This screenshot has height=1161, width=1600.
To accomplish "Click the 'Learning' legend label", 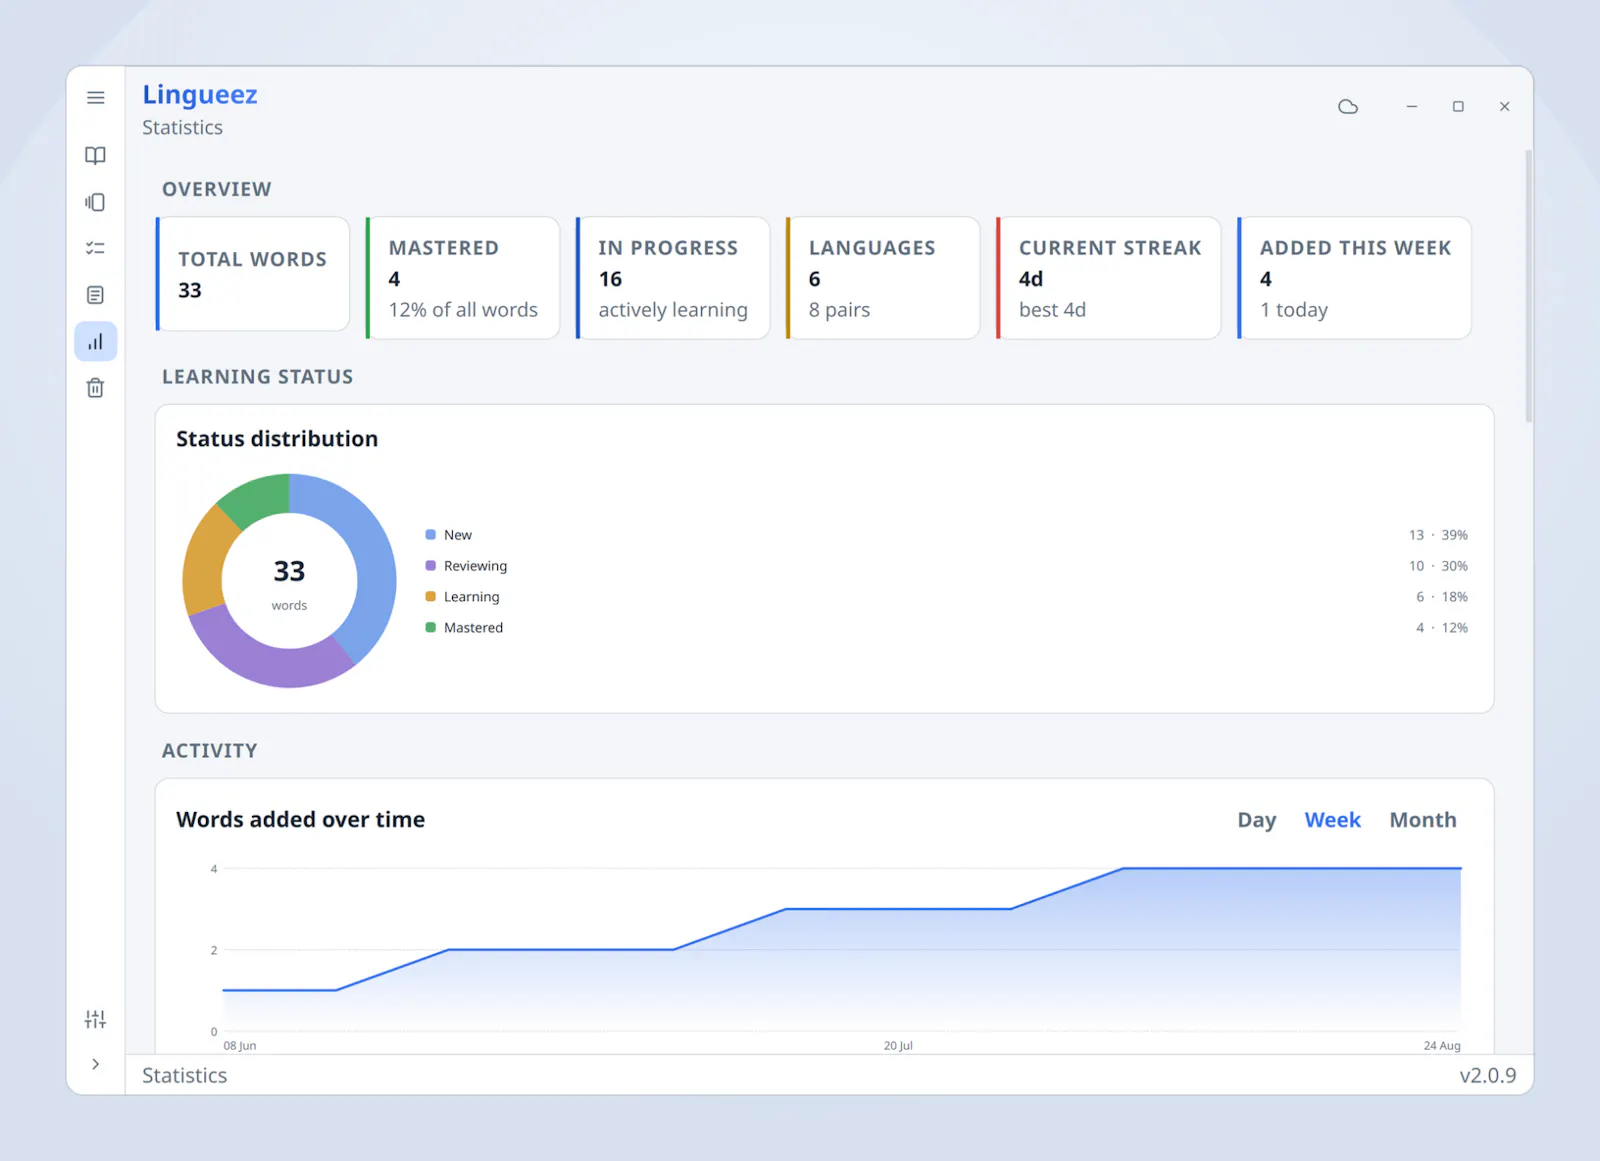I will pyautogui.click(x=472, y=597).
